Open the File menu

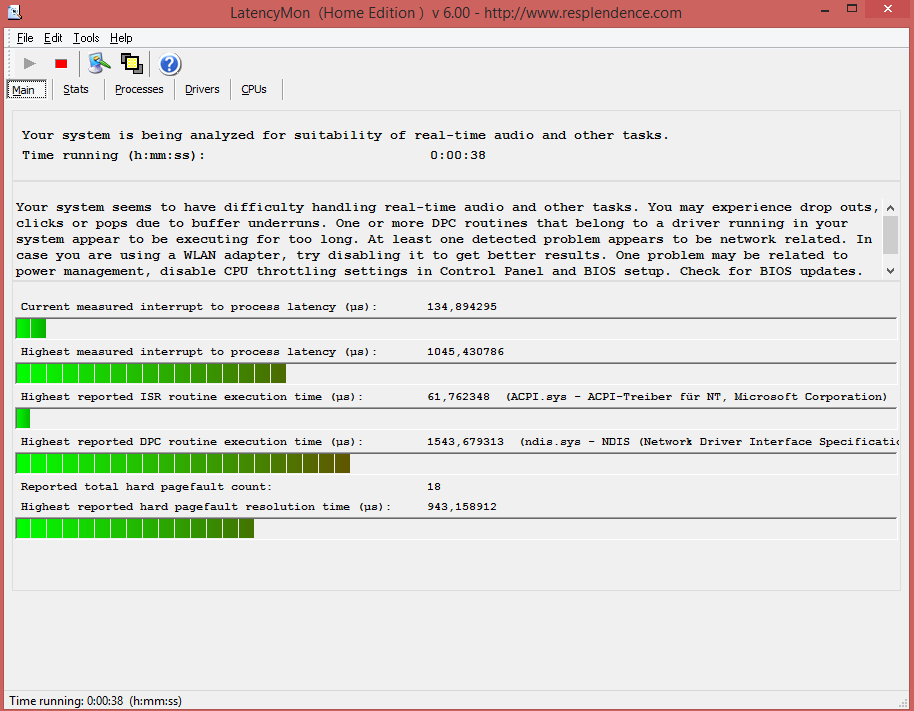(25, 38)
